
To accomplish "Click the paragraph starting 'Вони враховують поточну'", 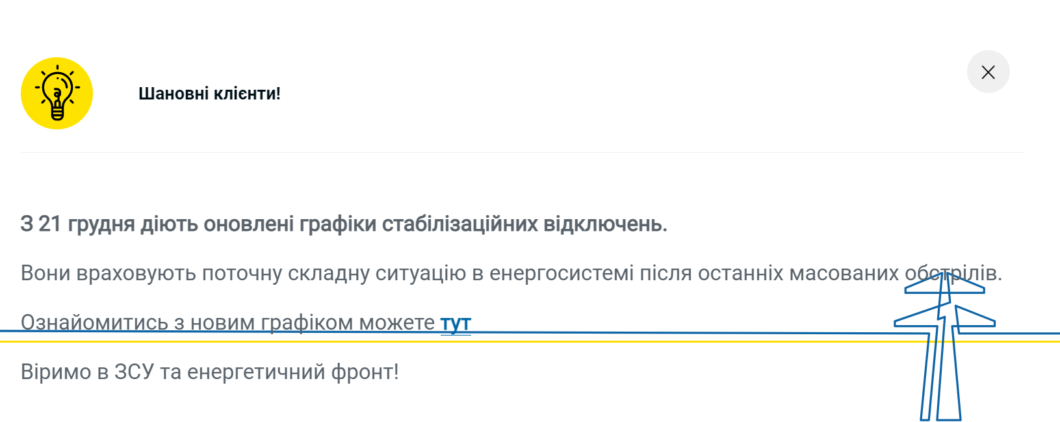I will pyautogui.click(x=511, y=274).
